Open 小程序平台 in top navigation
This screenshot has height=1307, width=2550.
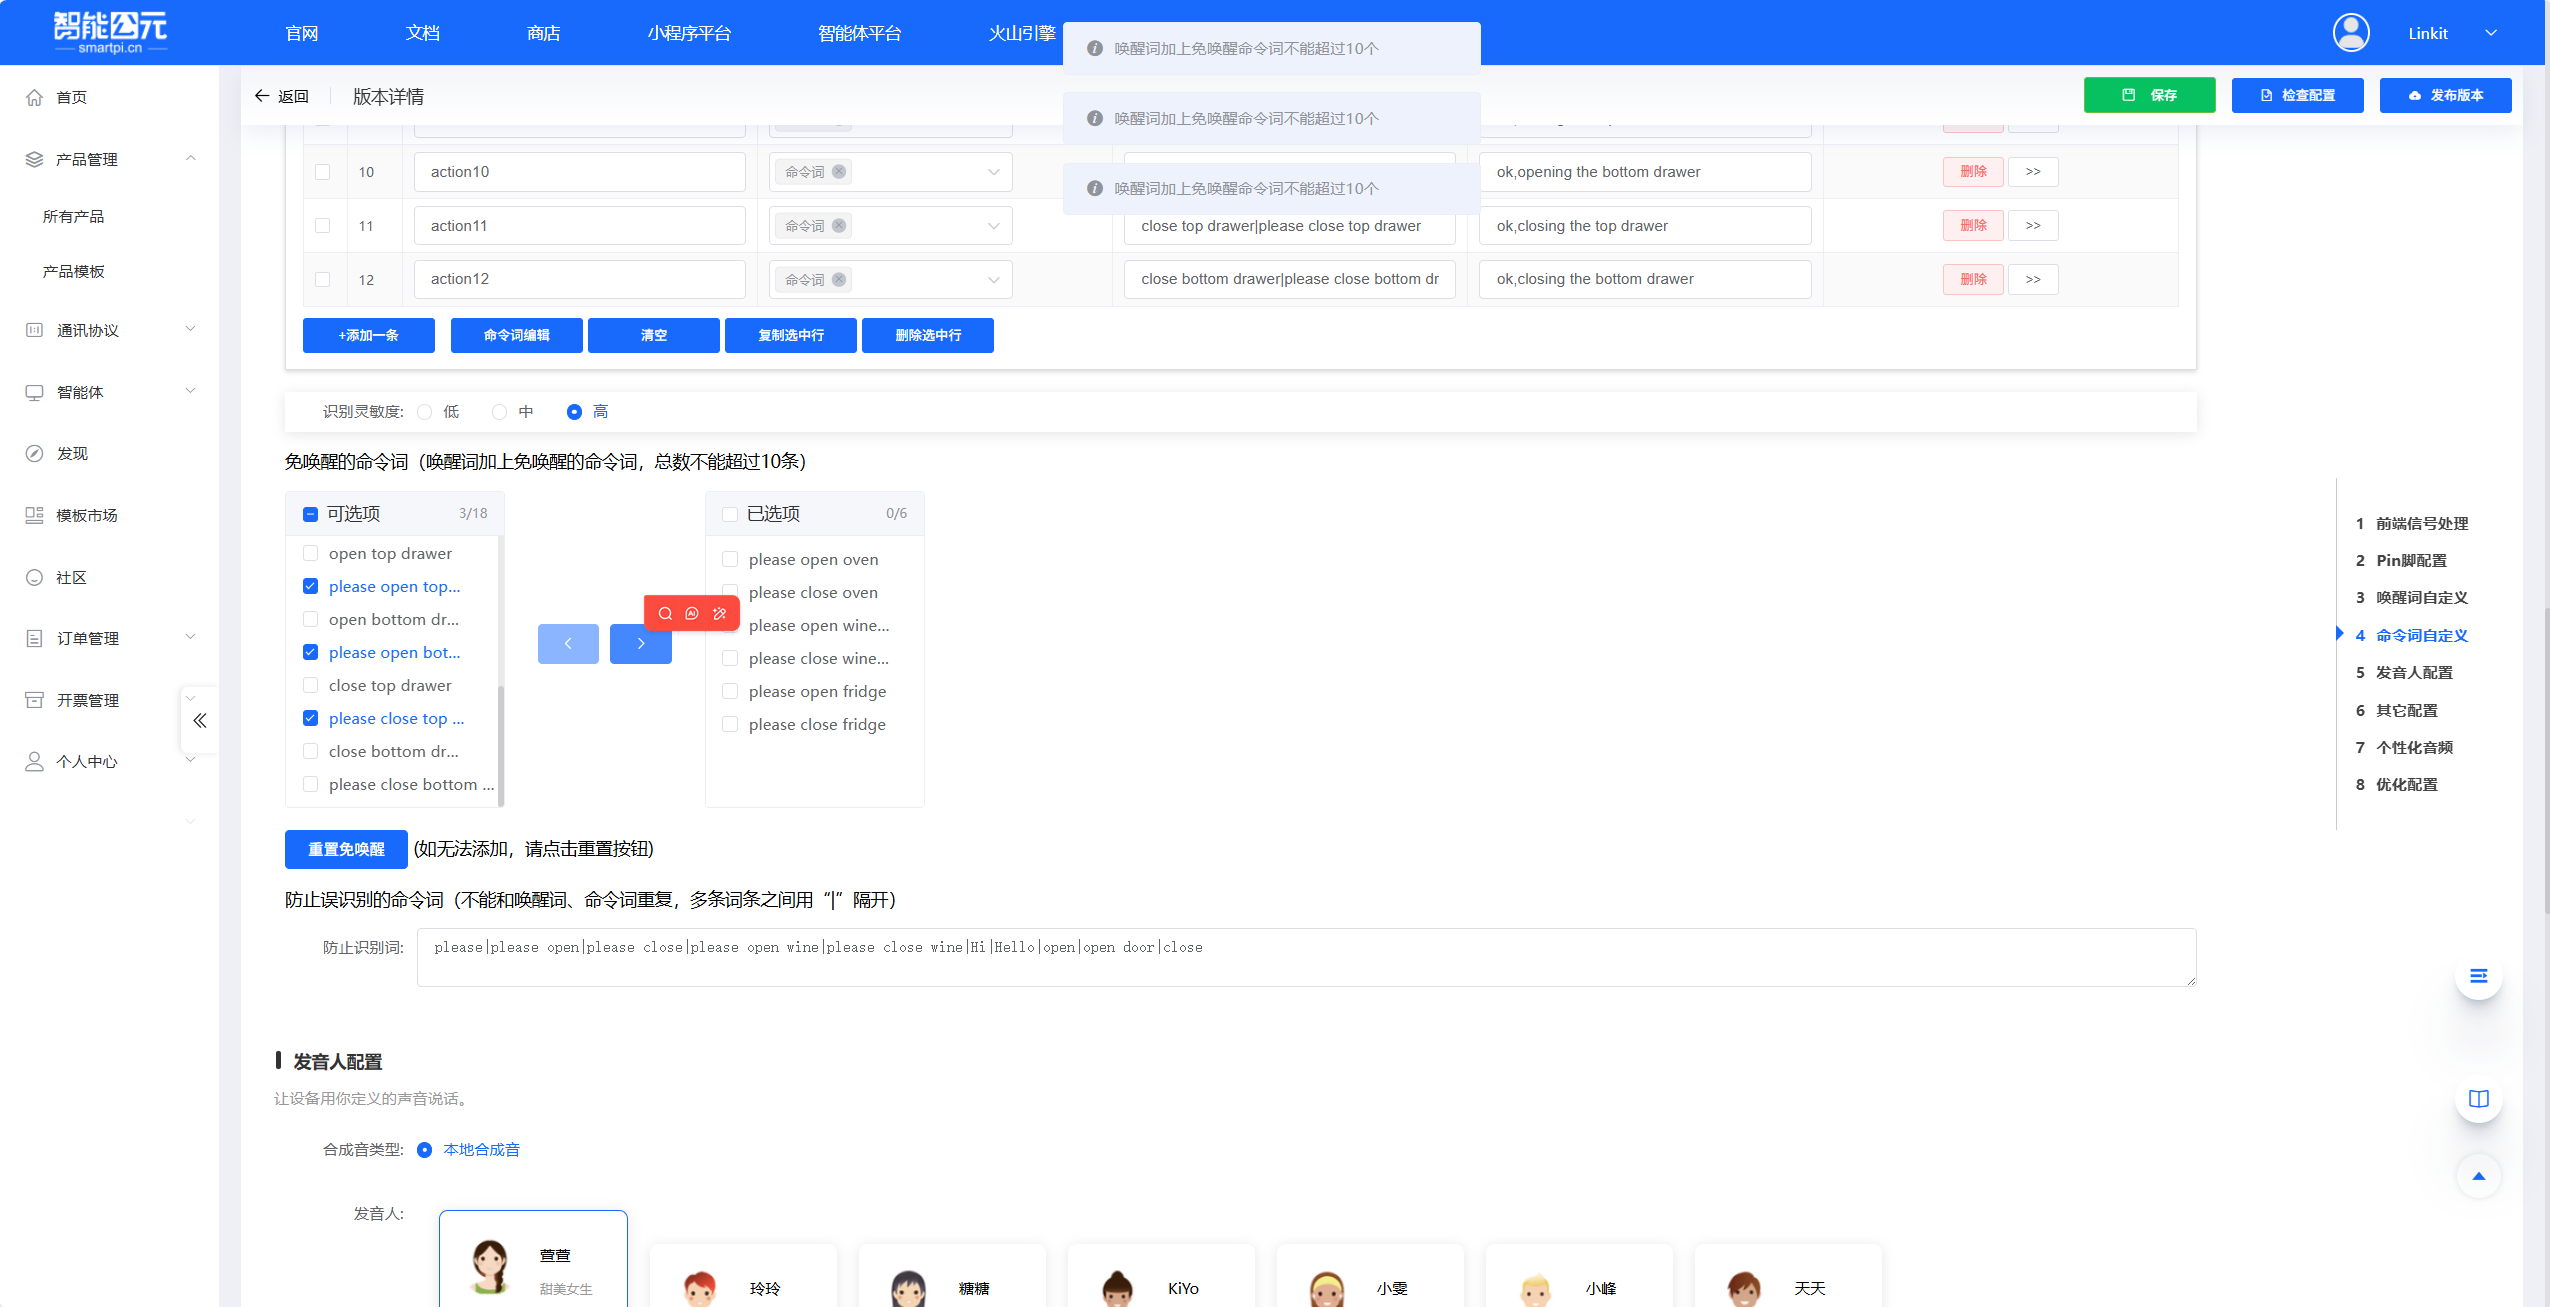coord(688,33)
